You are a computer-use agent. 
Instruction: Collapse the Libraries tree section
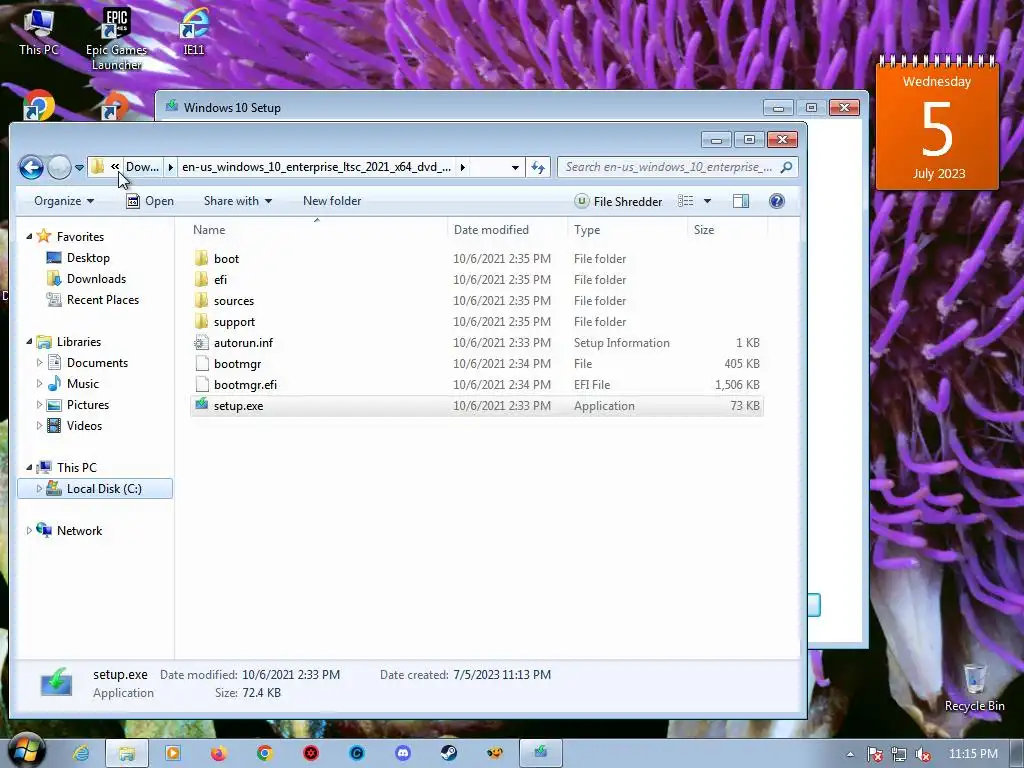tap(29, 342)
